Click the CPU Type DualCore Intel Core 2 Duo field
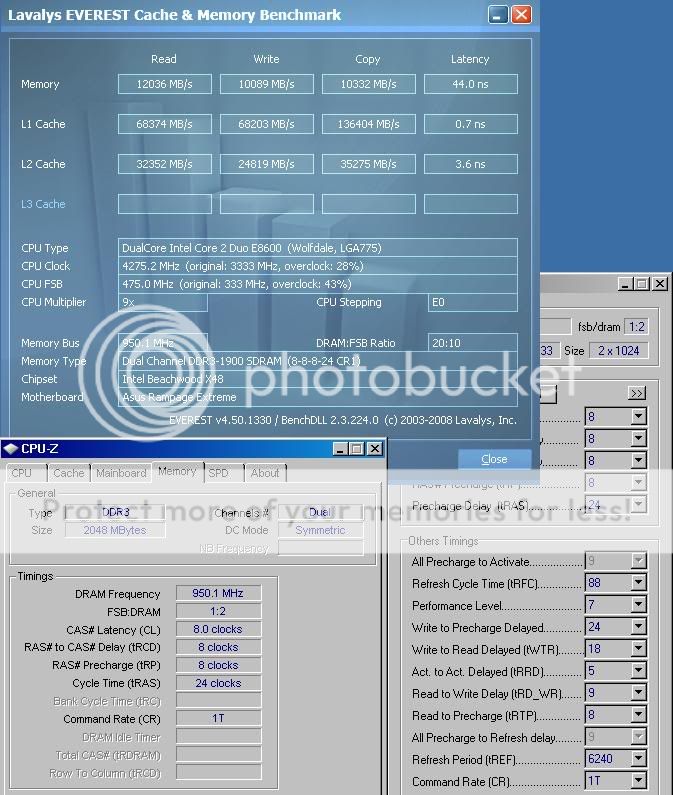Viewport: 673px width, 795px height. pyautogui.click(x=317, y=248)
